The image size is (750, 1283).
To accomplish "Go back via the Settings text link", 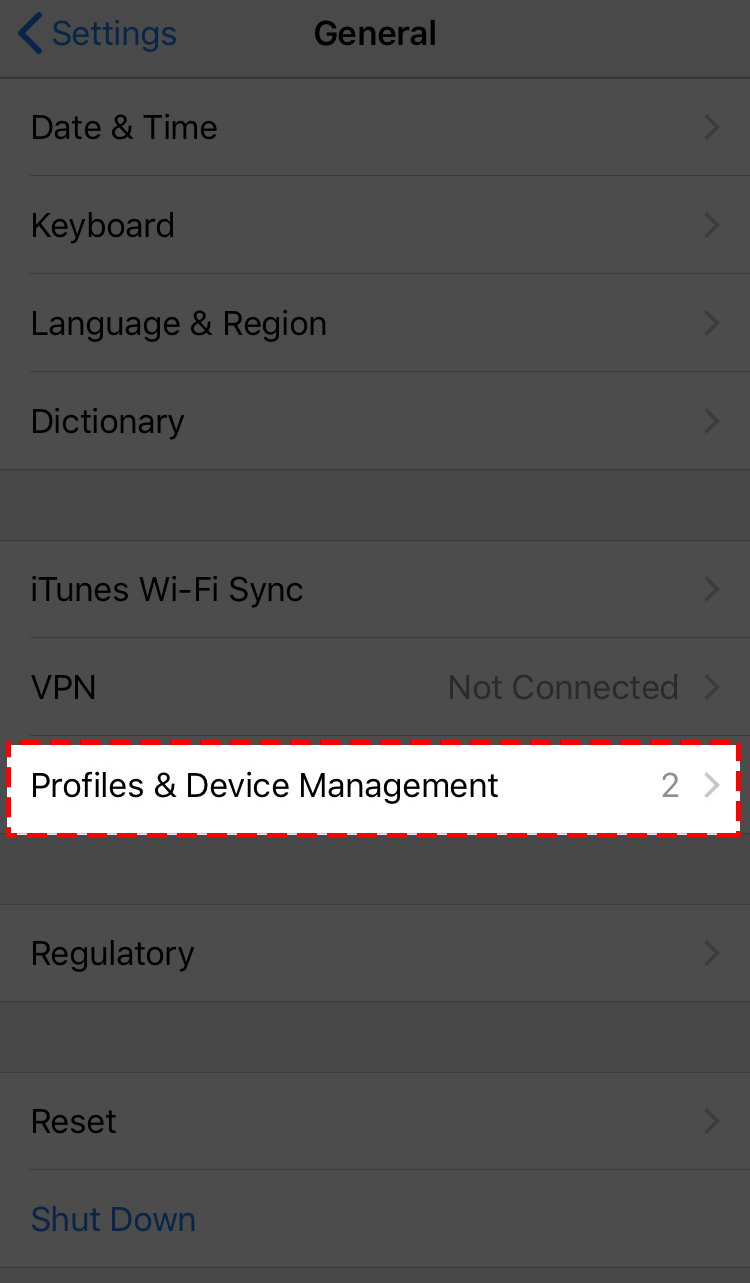I will pyautogui.click(x=114, y=34).
